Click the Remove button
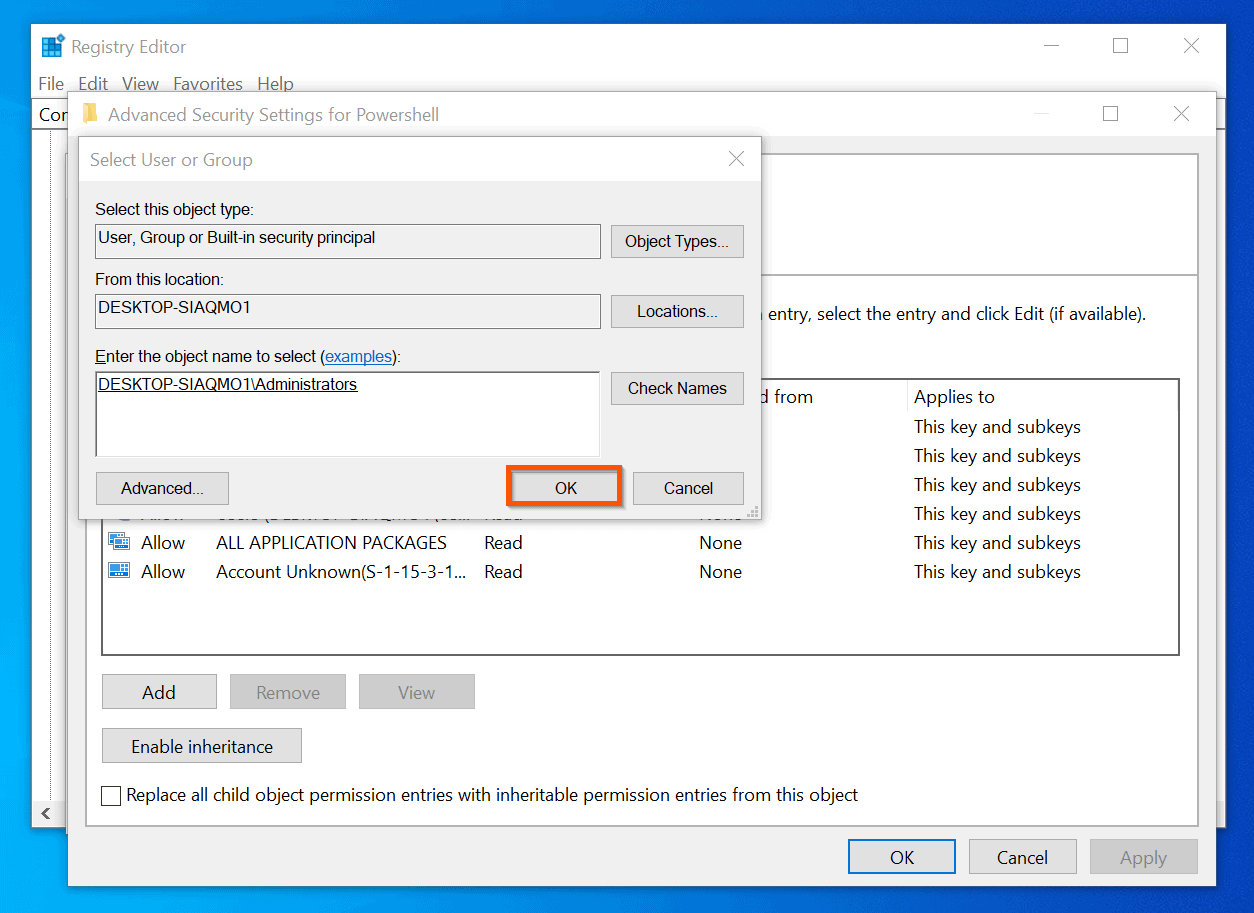Image resolution: width=1254 pixels, height=913 pixels. pos(288,692)
